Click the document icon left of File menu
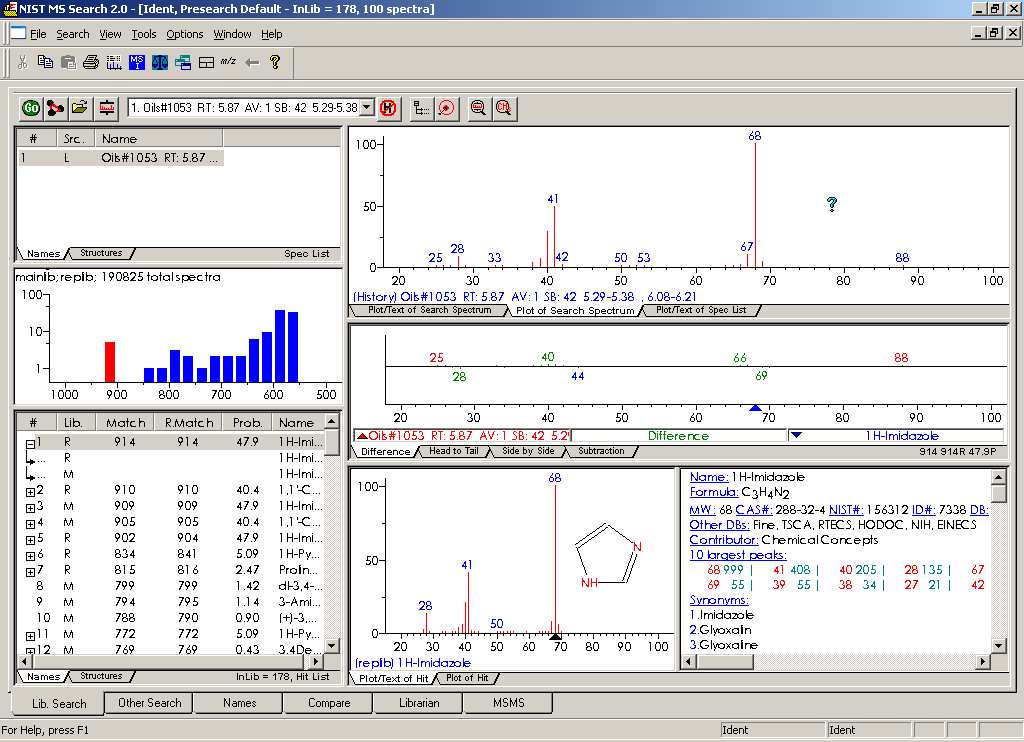The image size is (1024, 742). (x=18, y=33)
